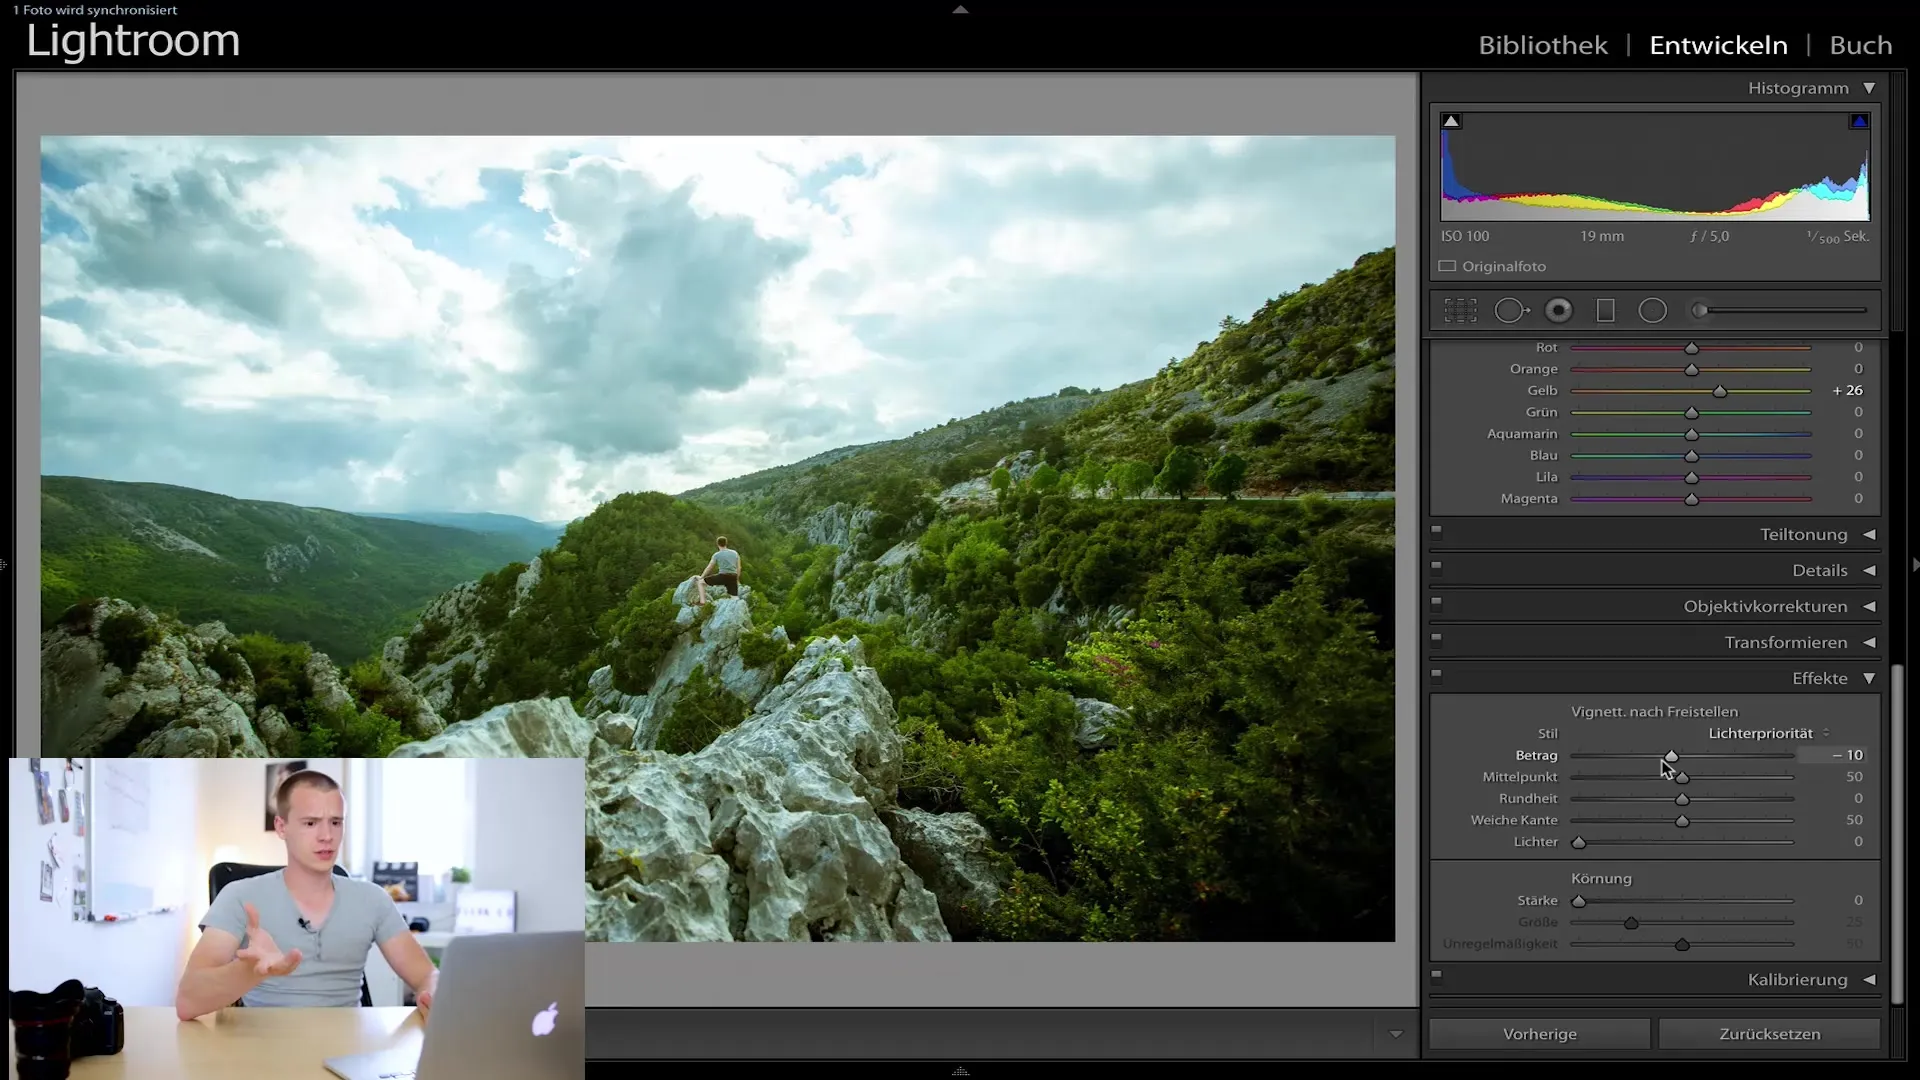This screenshot has height=1080, width=1920.
Task: Click the Lila color slider handle
Action: click(1691, 478)
